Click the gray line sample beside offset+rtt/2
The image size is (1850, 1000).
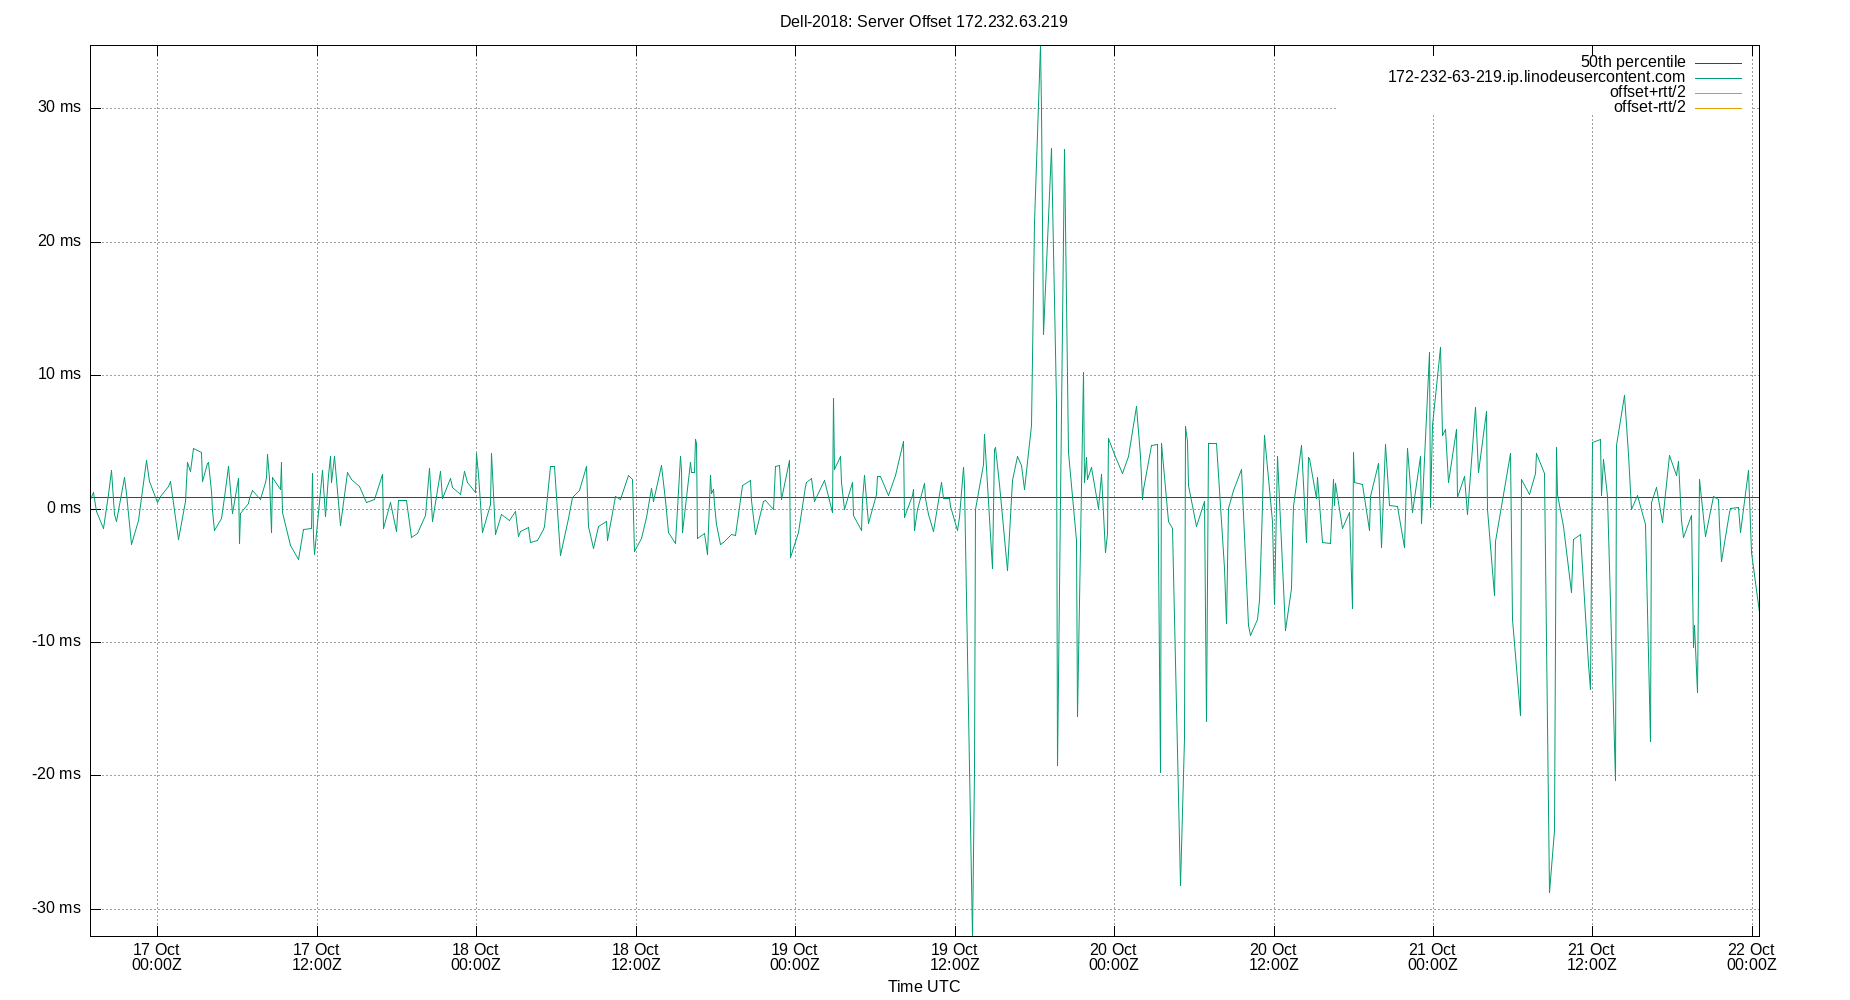click(1718, 93)
